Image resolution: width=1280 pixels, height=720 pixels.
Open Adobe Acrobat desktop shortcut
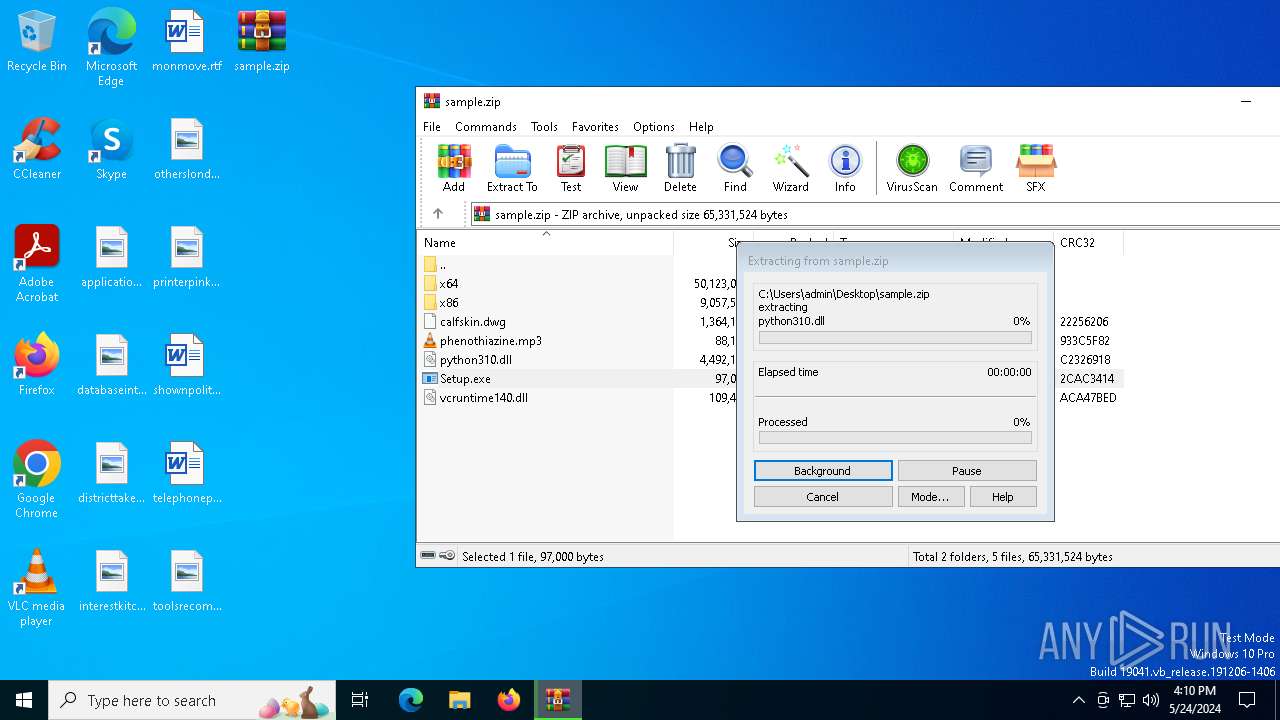(x=37, y=264)
